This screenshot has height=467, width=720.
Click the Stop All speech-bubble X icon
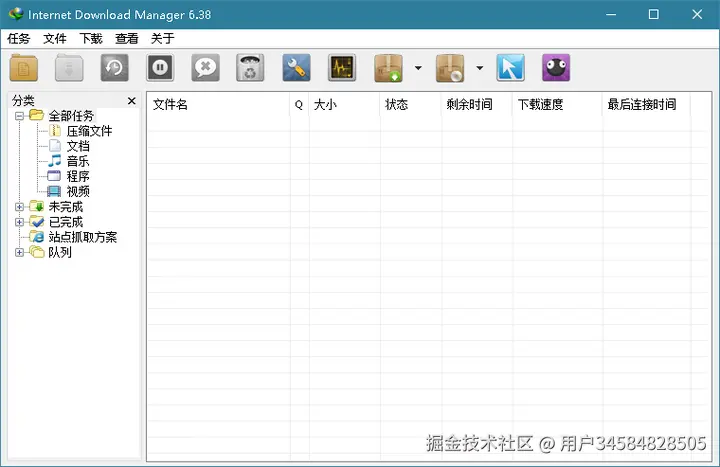coord(205,68)
